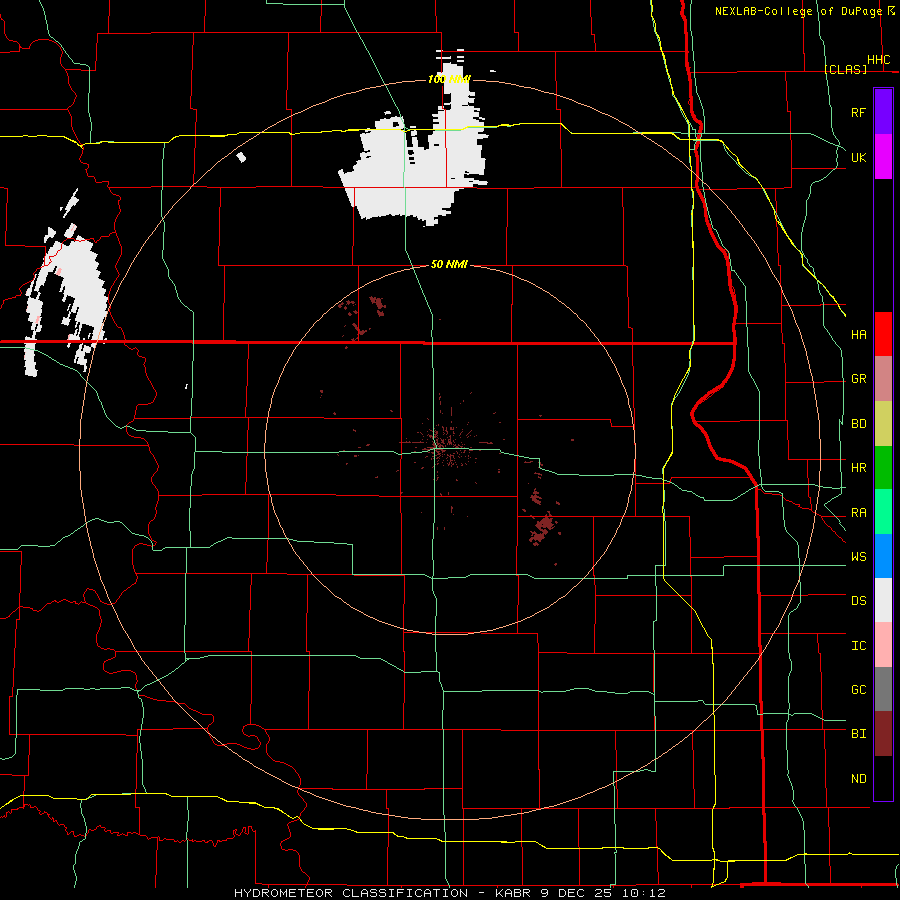Click the 100 NMI range ring label
The width and height of the screenshot is (900, 900).
(449, 79)
